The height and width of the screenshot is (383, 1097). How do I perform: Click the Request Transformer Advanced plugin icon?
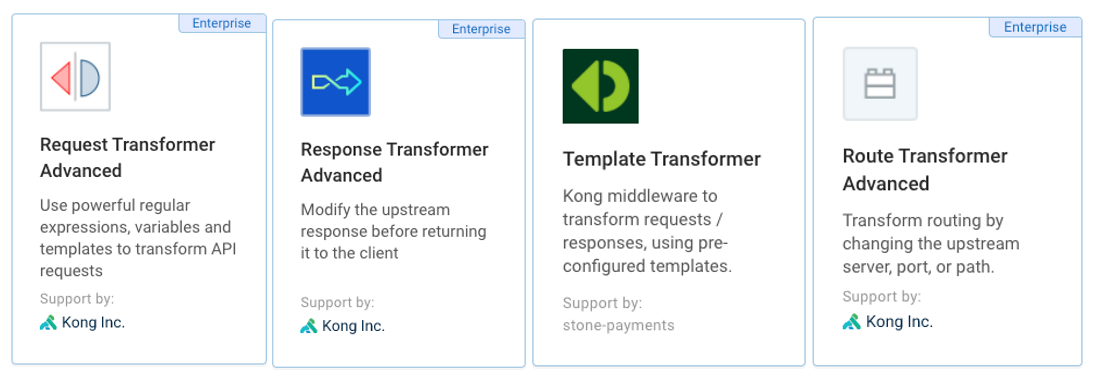pos(75,76)
